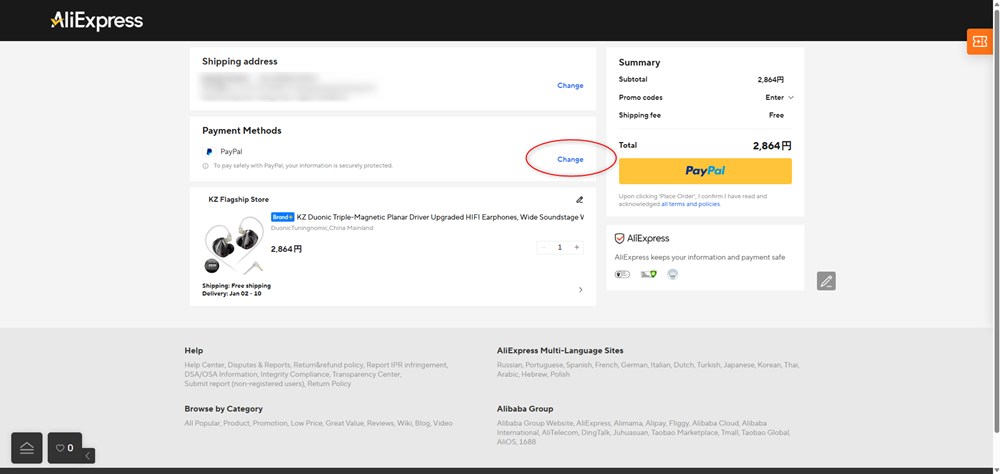Open the Alipay footer link
1000x474 pixels.
(x=658, y=423)
